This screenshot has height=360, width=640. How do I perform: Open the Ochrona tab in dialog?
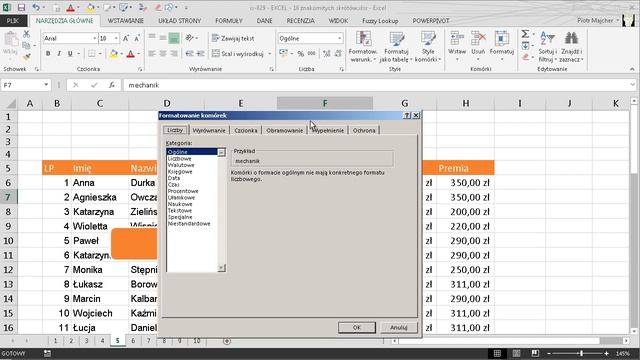click(364, 130)
